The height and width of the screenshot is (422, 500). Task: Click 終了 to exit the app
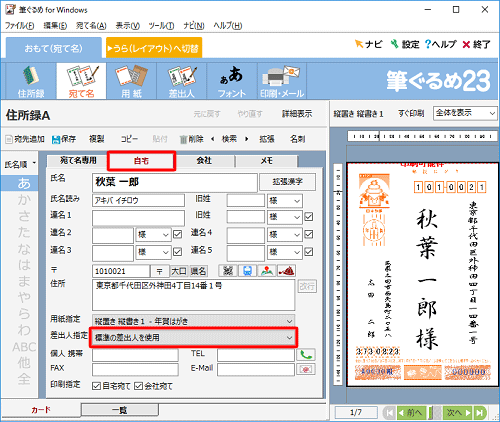(x=476, y=44)
